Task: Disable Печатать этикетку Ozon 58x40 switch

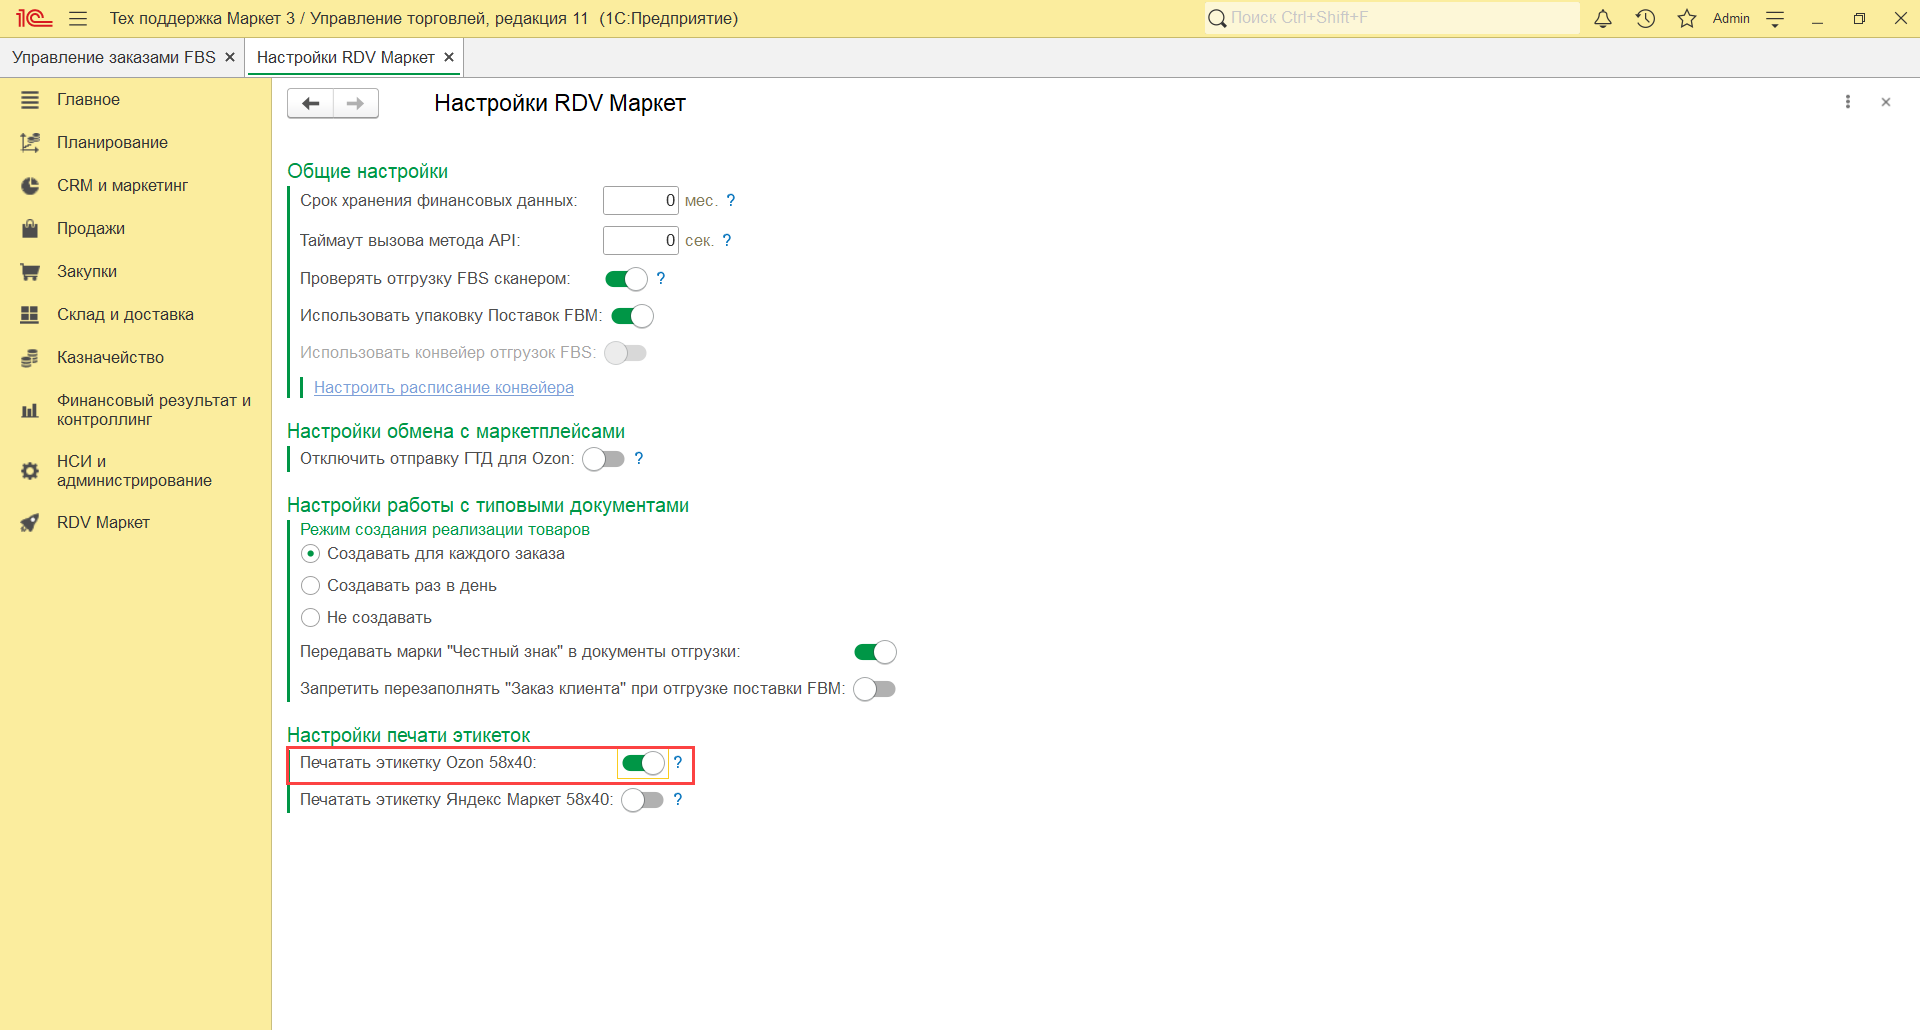Action: 643,763
